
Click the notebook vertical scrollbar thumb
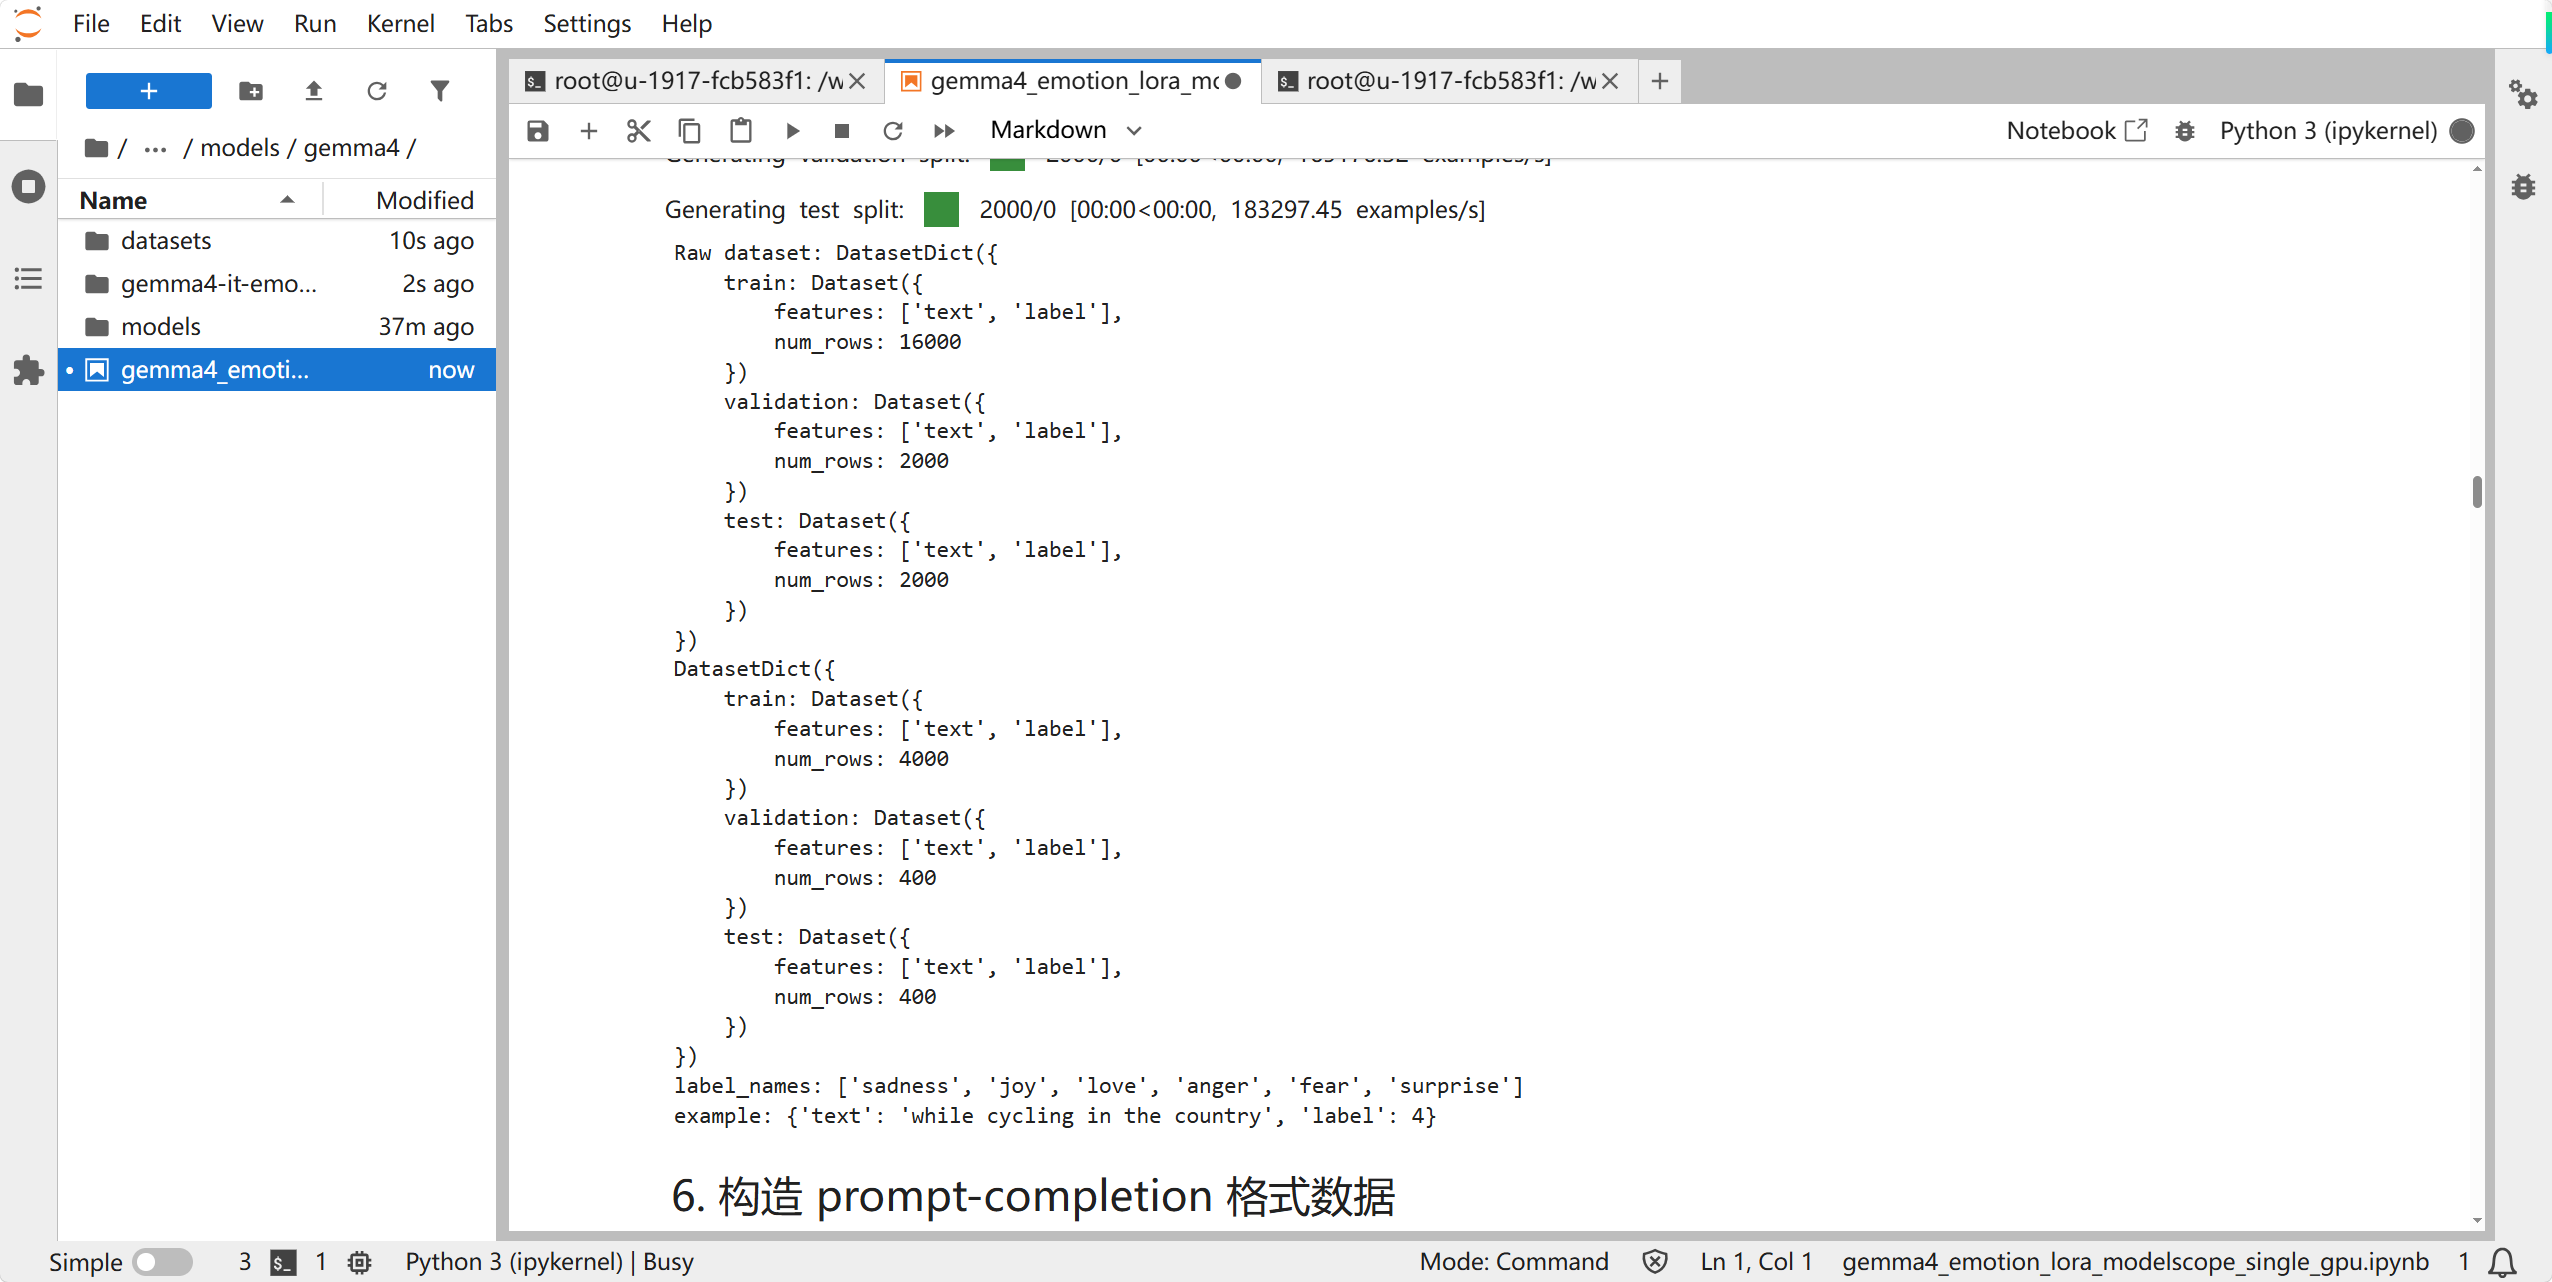point(2476,491)
